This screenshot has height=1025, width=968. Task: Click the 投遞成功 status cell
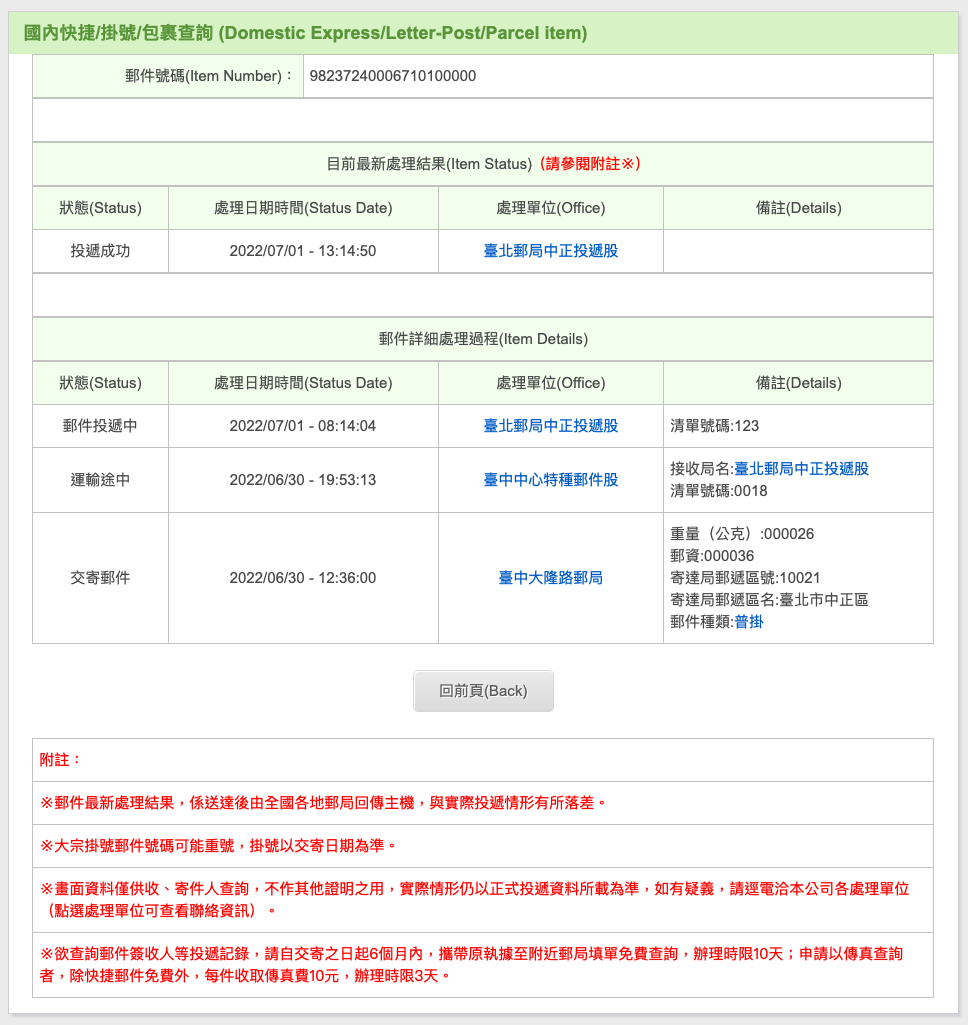100,251
